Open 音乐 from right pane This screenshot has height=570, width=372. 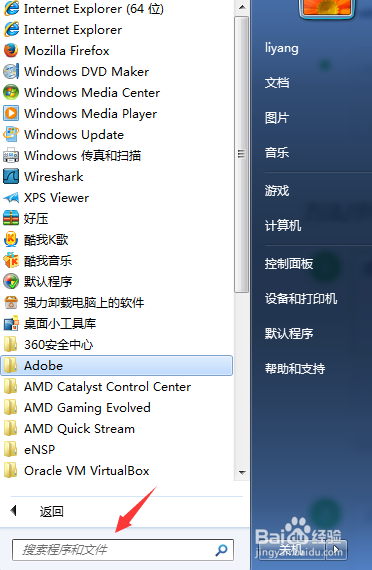(277, 153)
